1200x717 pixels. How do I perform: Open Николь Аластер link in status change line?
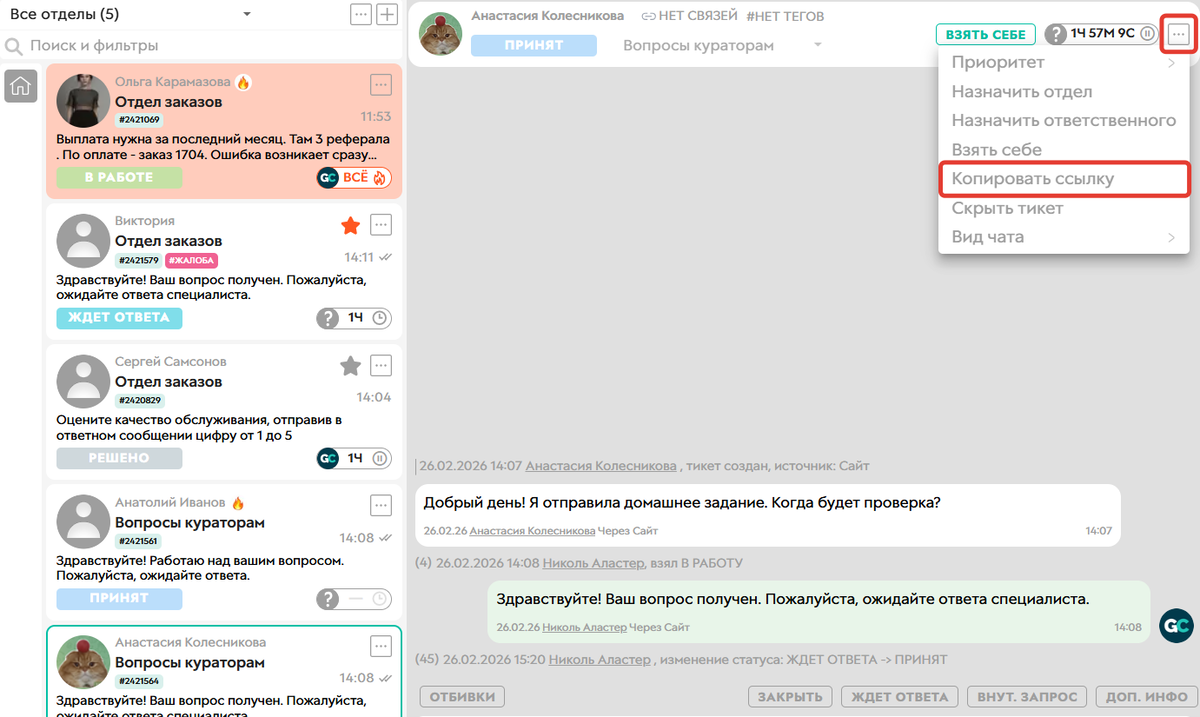600,660
